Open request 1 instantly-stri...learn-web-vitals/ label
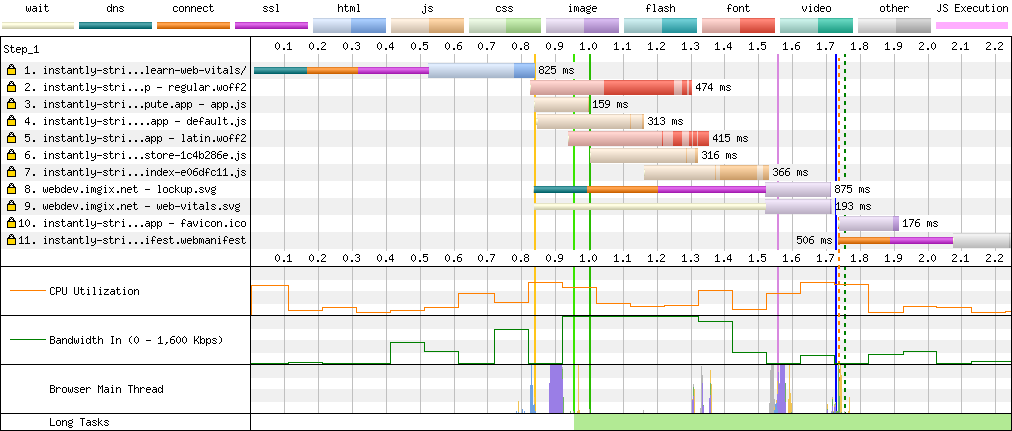 tap(135, 70)
